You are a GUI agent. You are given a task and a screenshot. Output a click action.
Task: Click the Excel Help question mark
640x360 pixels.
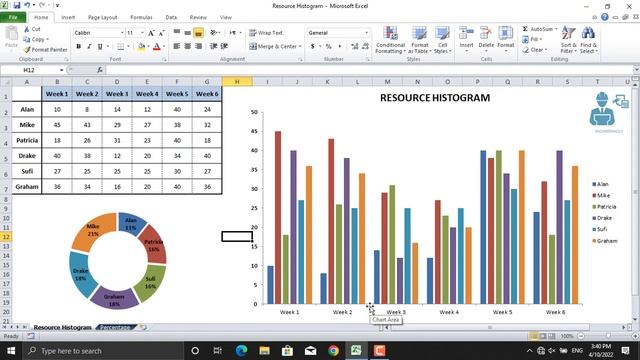click(604, 17)
